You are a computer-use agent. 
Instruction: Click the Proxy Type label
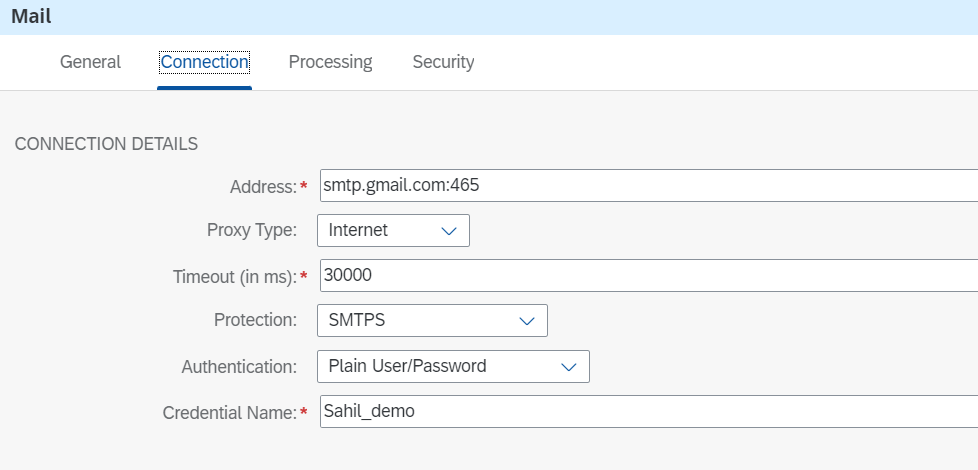pos(252,231)
